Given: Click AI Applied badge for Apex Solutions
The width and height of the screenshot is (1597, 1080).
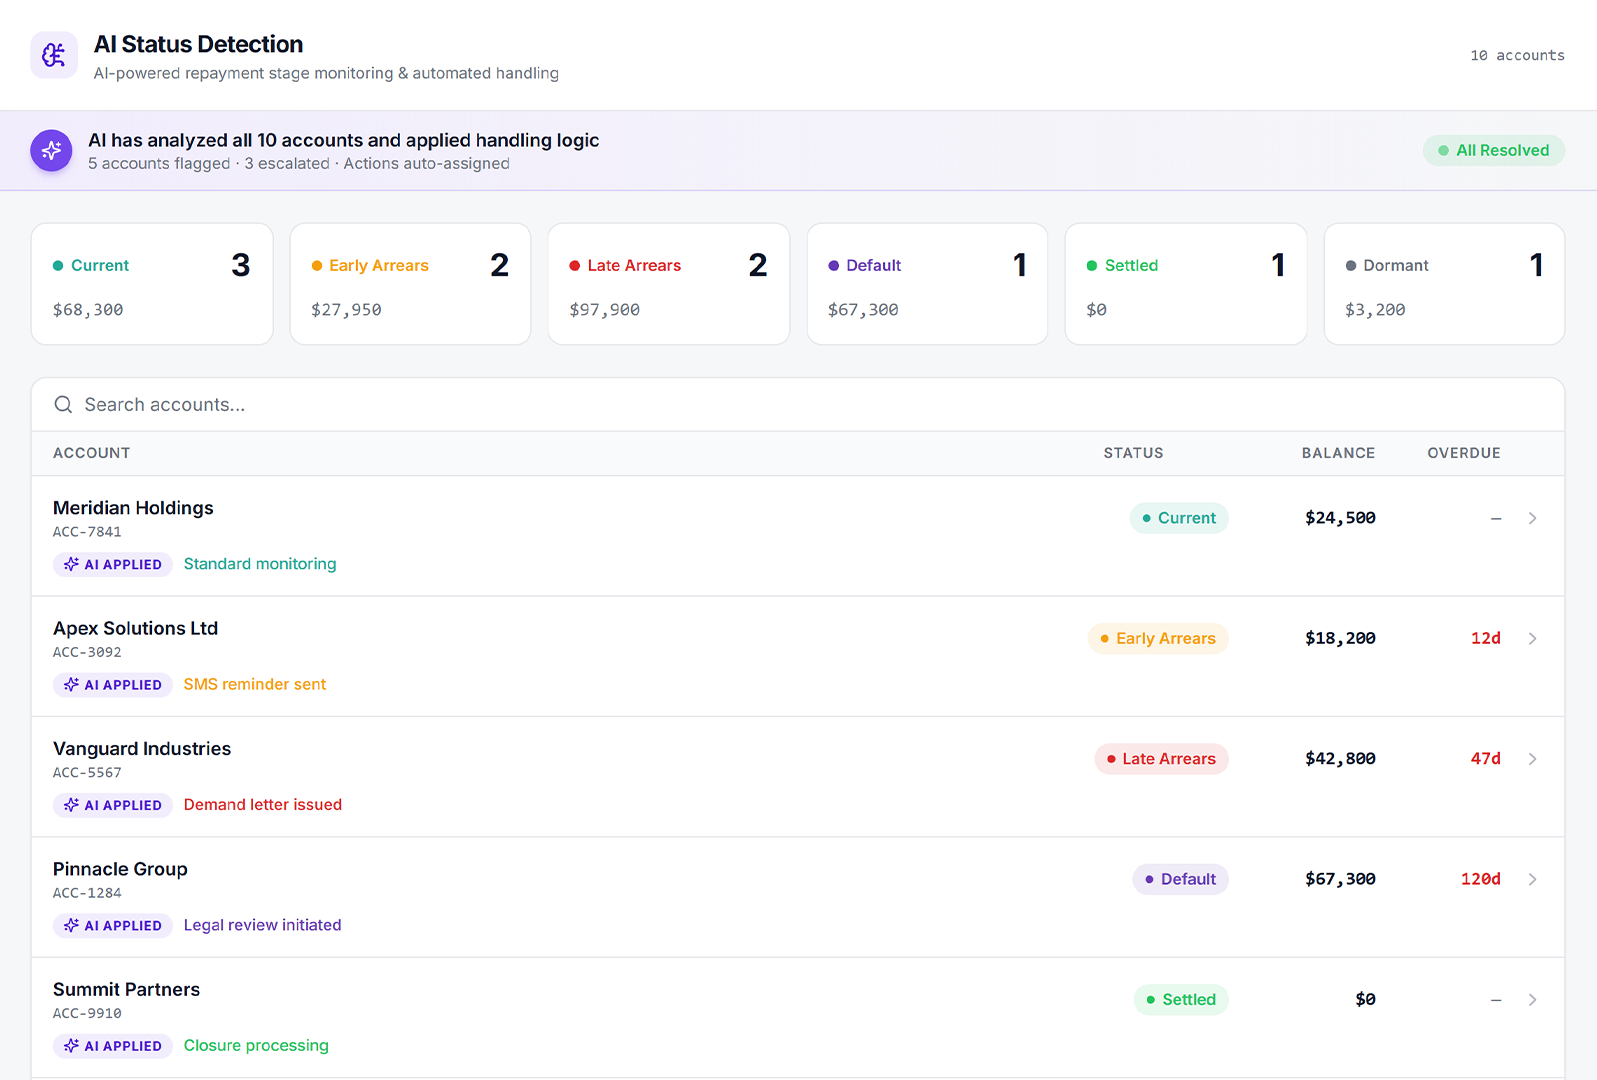Looking at the screenshot, I should point(113,685).
